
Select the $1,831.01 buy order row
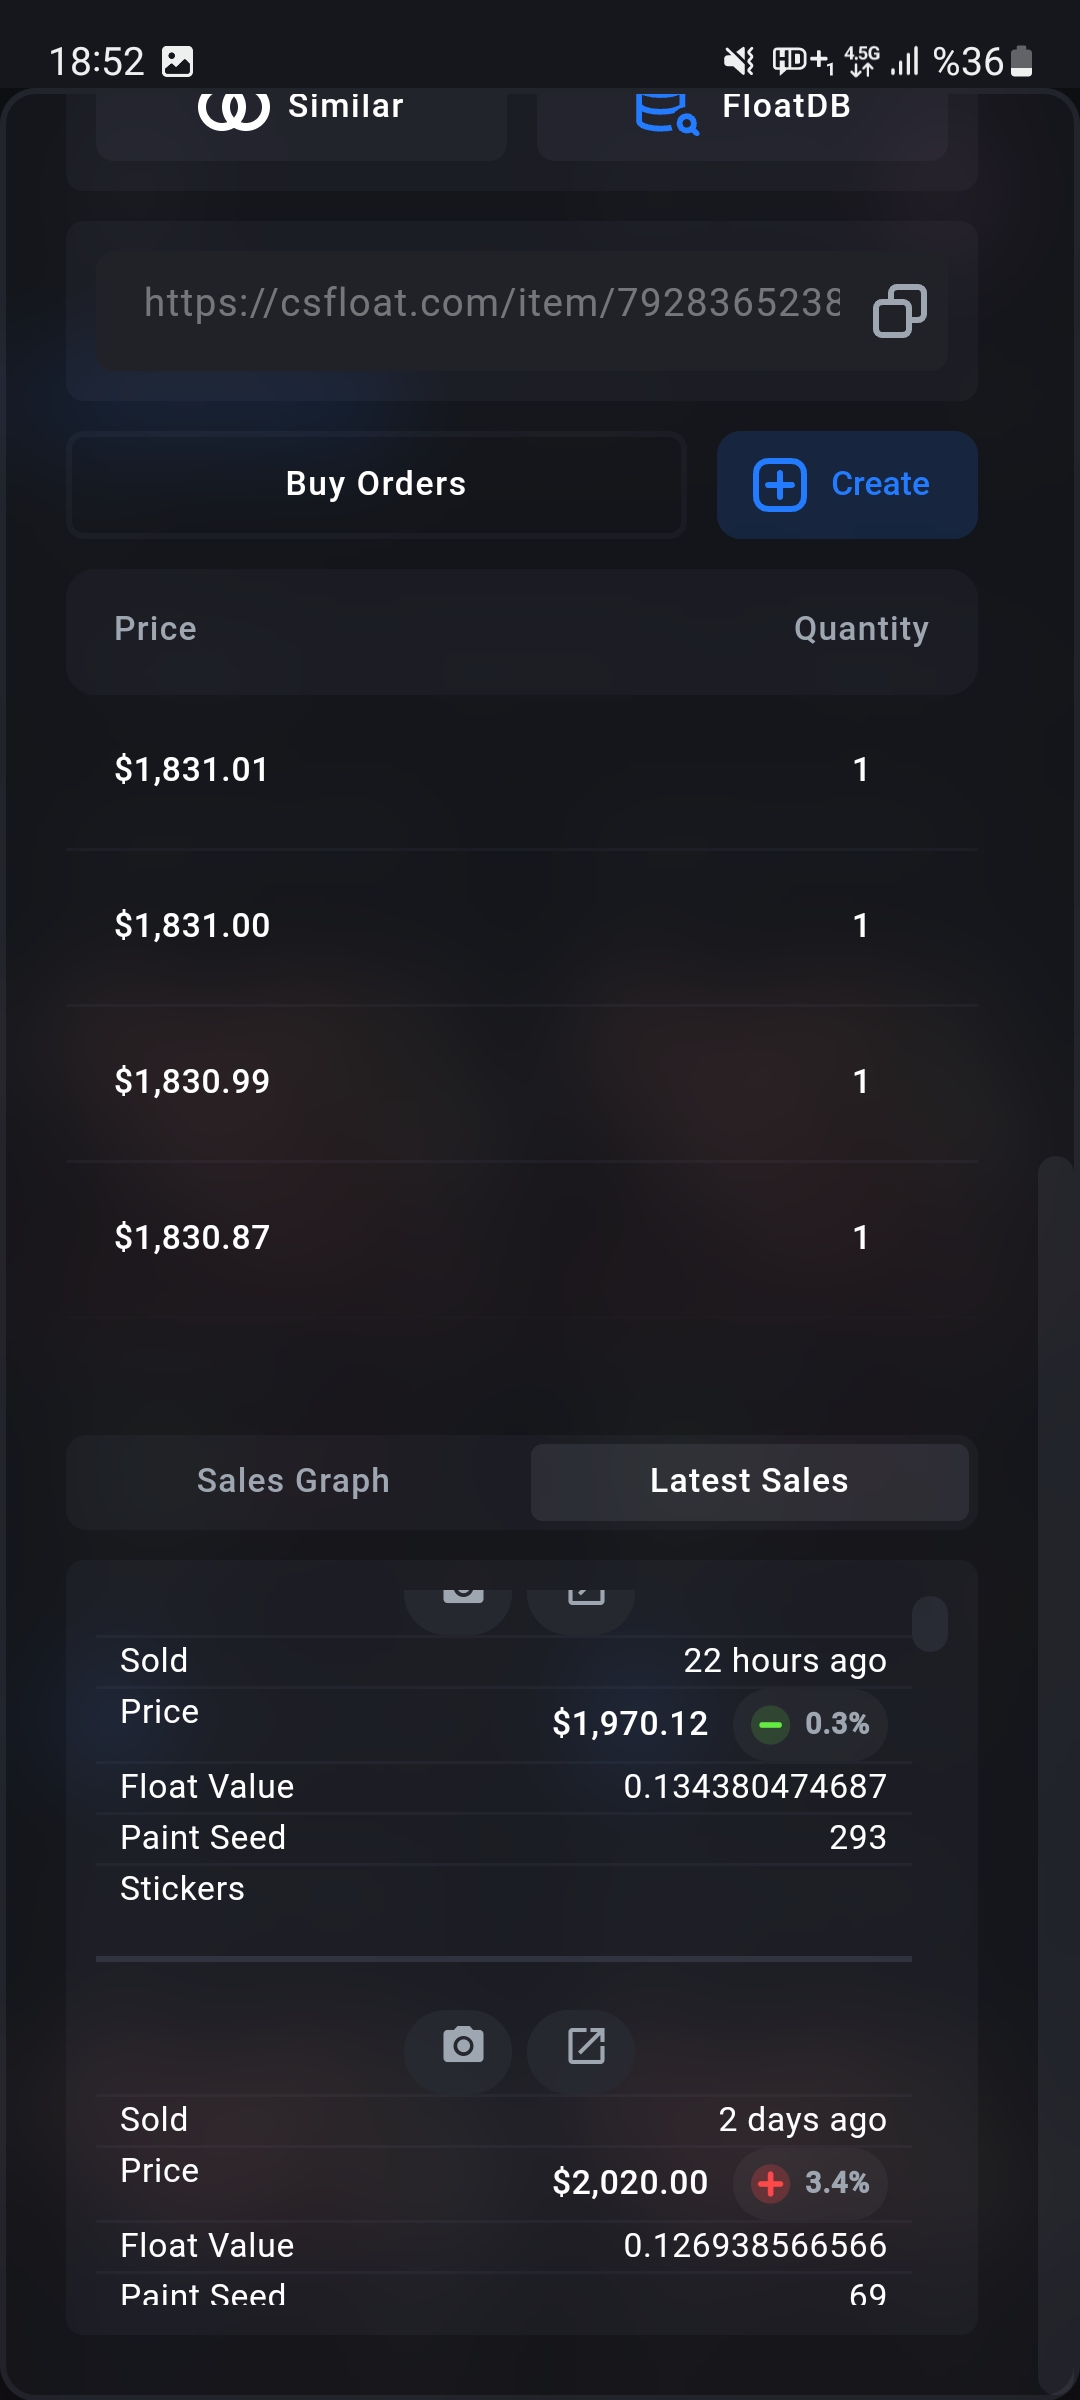(x=521, y=770)
